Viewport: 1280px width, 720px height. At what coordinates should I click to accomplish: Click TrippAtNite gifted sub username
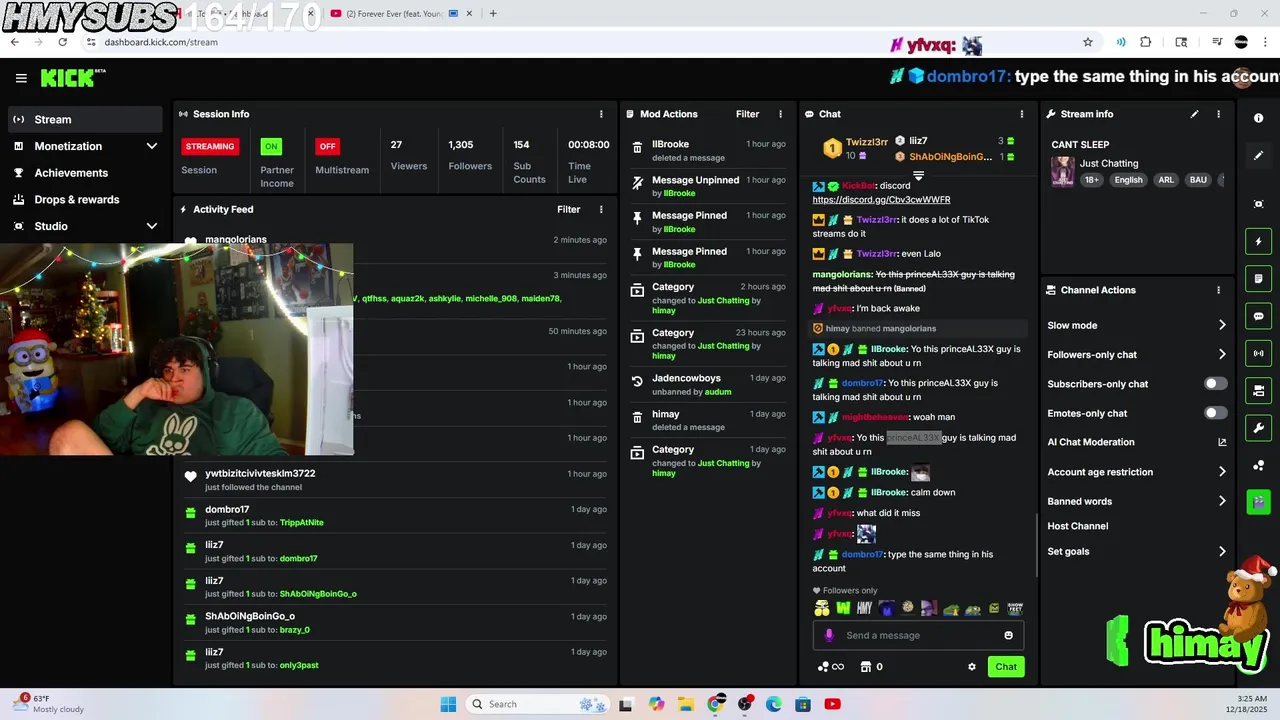coord(302,523)
